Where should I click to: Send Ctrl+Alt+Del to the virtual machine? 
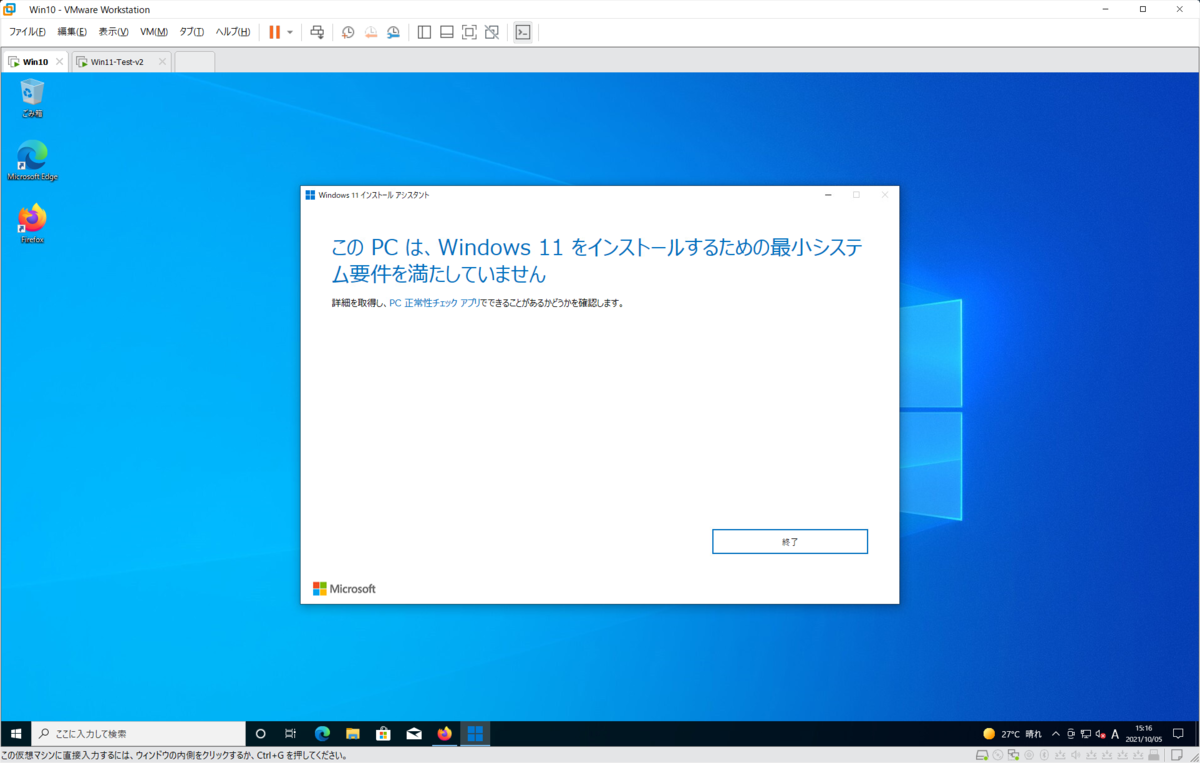(317, 32)
